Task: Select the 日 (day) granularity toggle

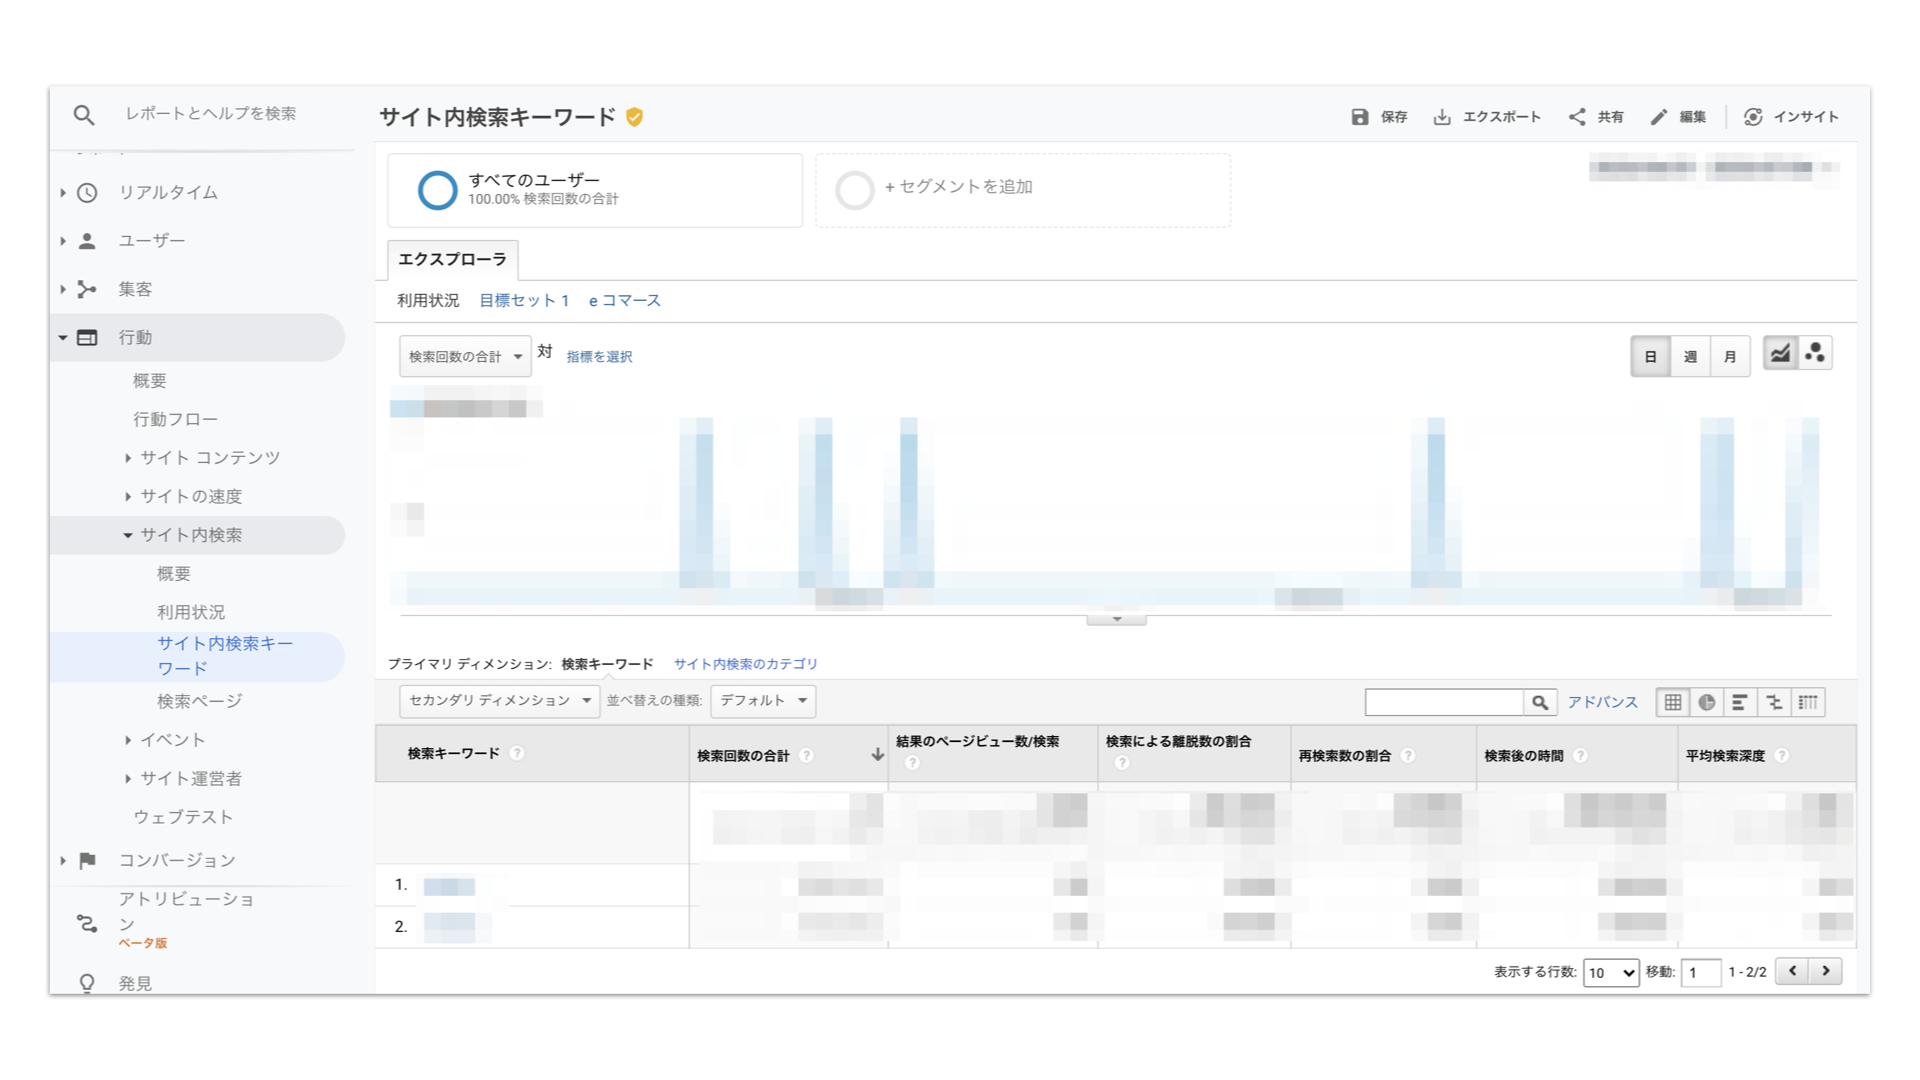Action: pos(1651,357)
